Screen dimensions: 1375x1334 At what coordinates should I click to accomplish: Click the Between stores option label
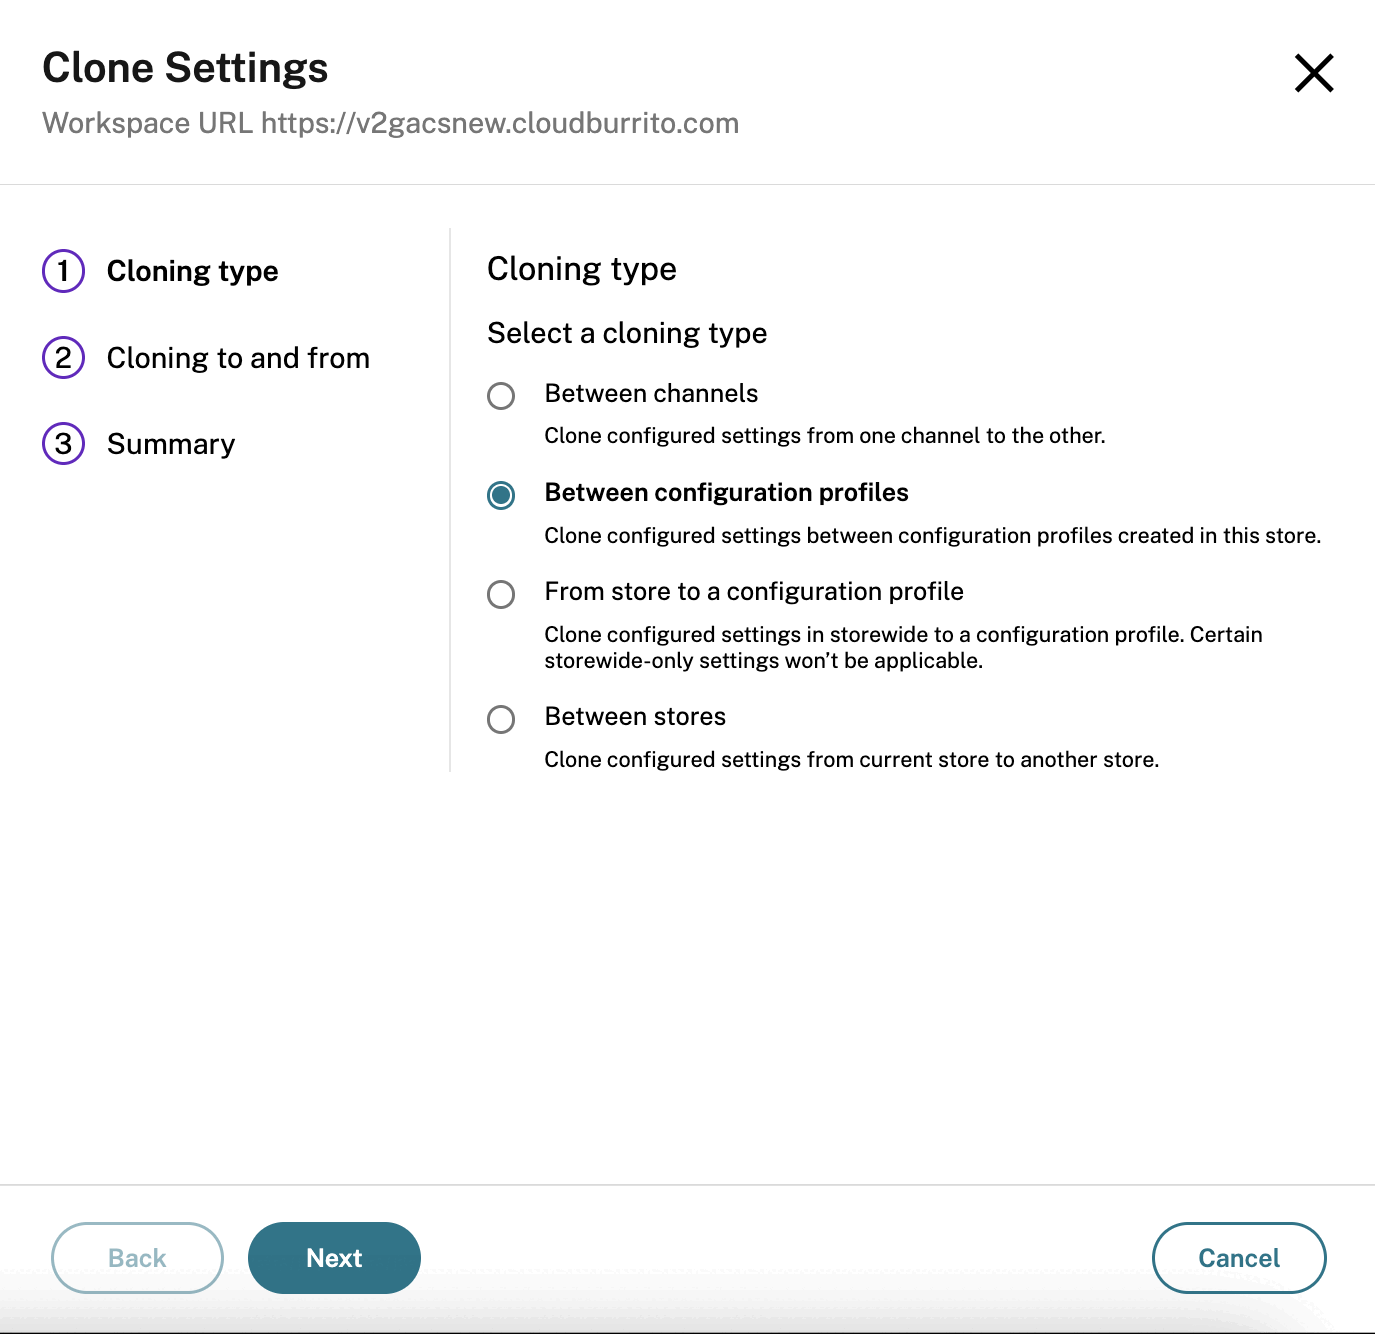pyautogui.click(x=635, y=717)
